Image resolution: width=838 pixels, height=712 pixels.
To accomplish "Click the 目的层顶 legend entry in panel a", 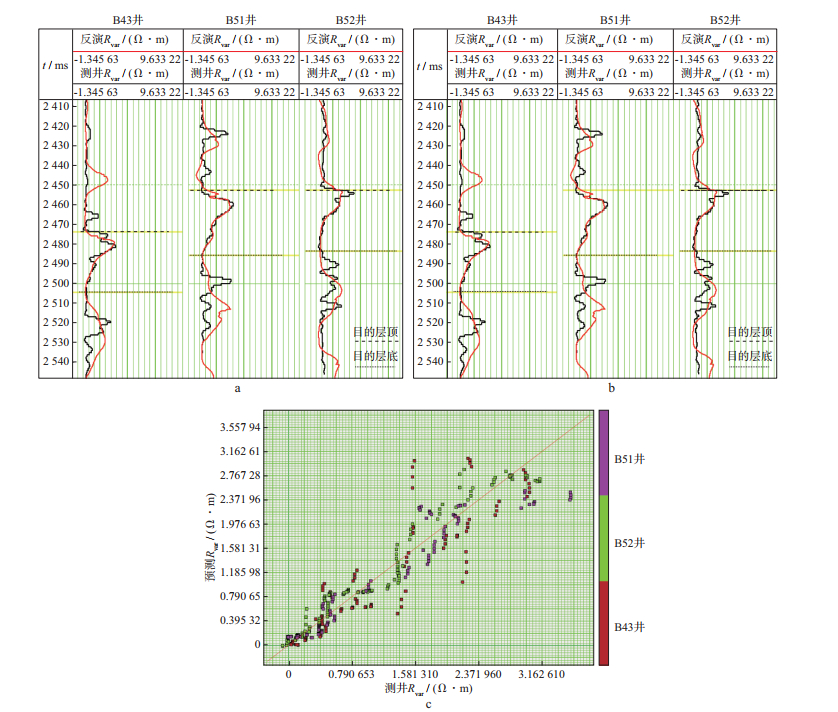I will tap(374, 331).
